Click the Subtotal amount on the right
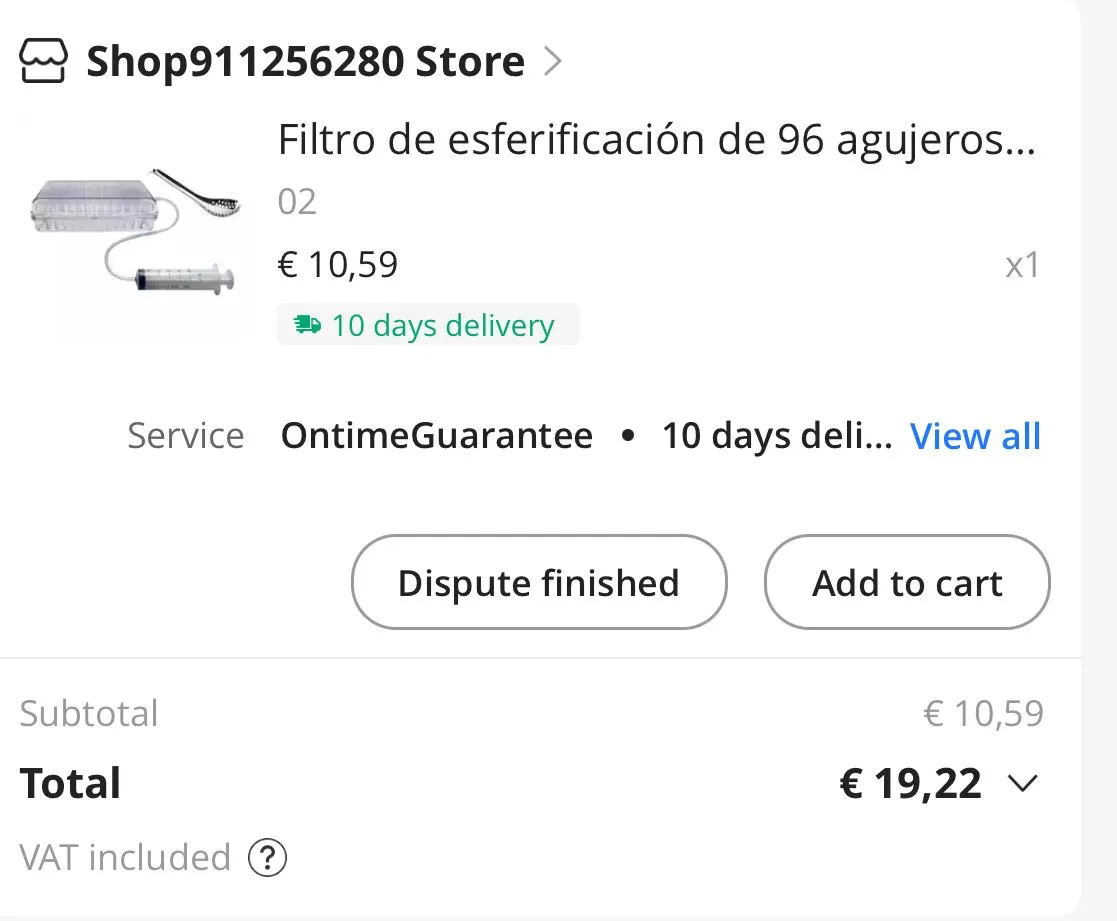 click(x=983, y=714)
